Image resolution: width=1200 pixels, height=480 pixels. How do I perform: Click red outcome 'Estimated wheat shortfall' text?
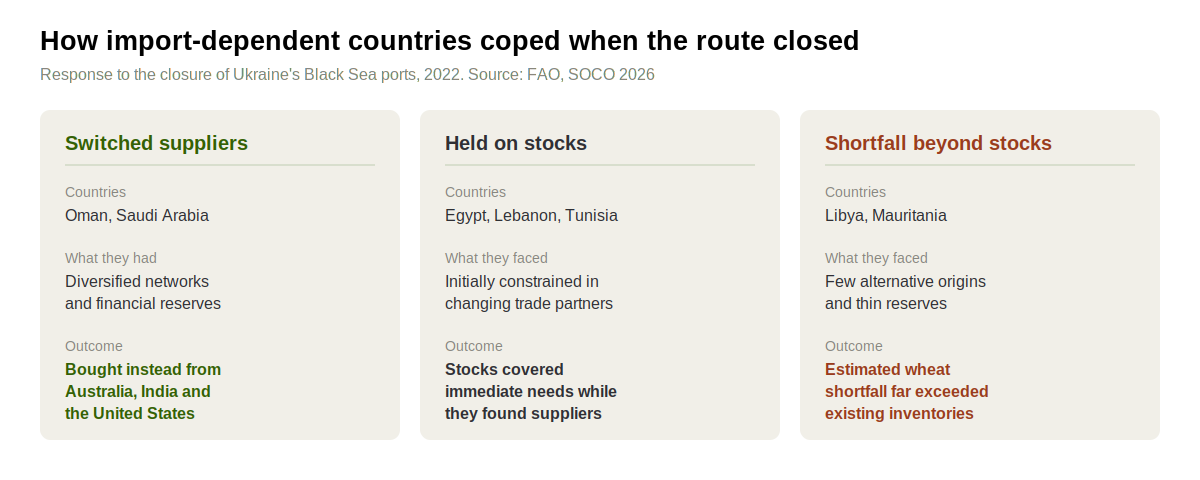click(x=906, y=392)
